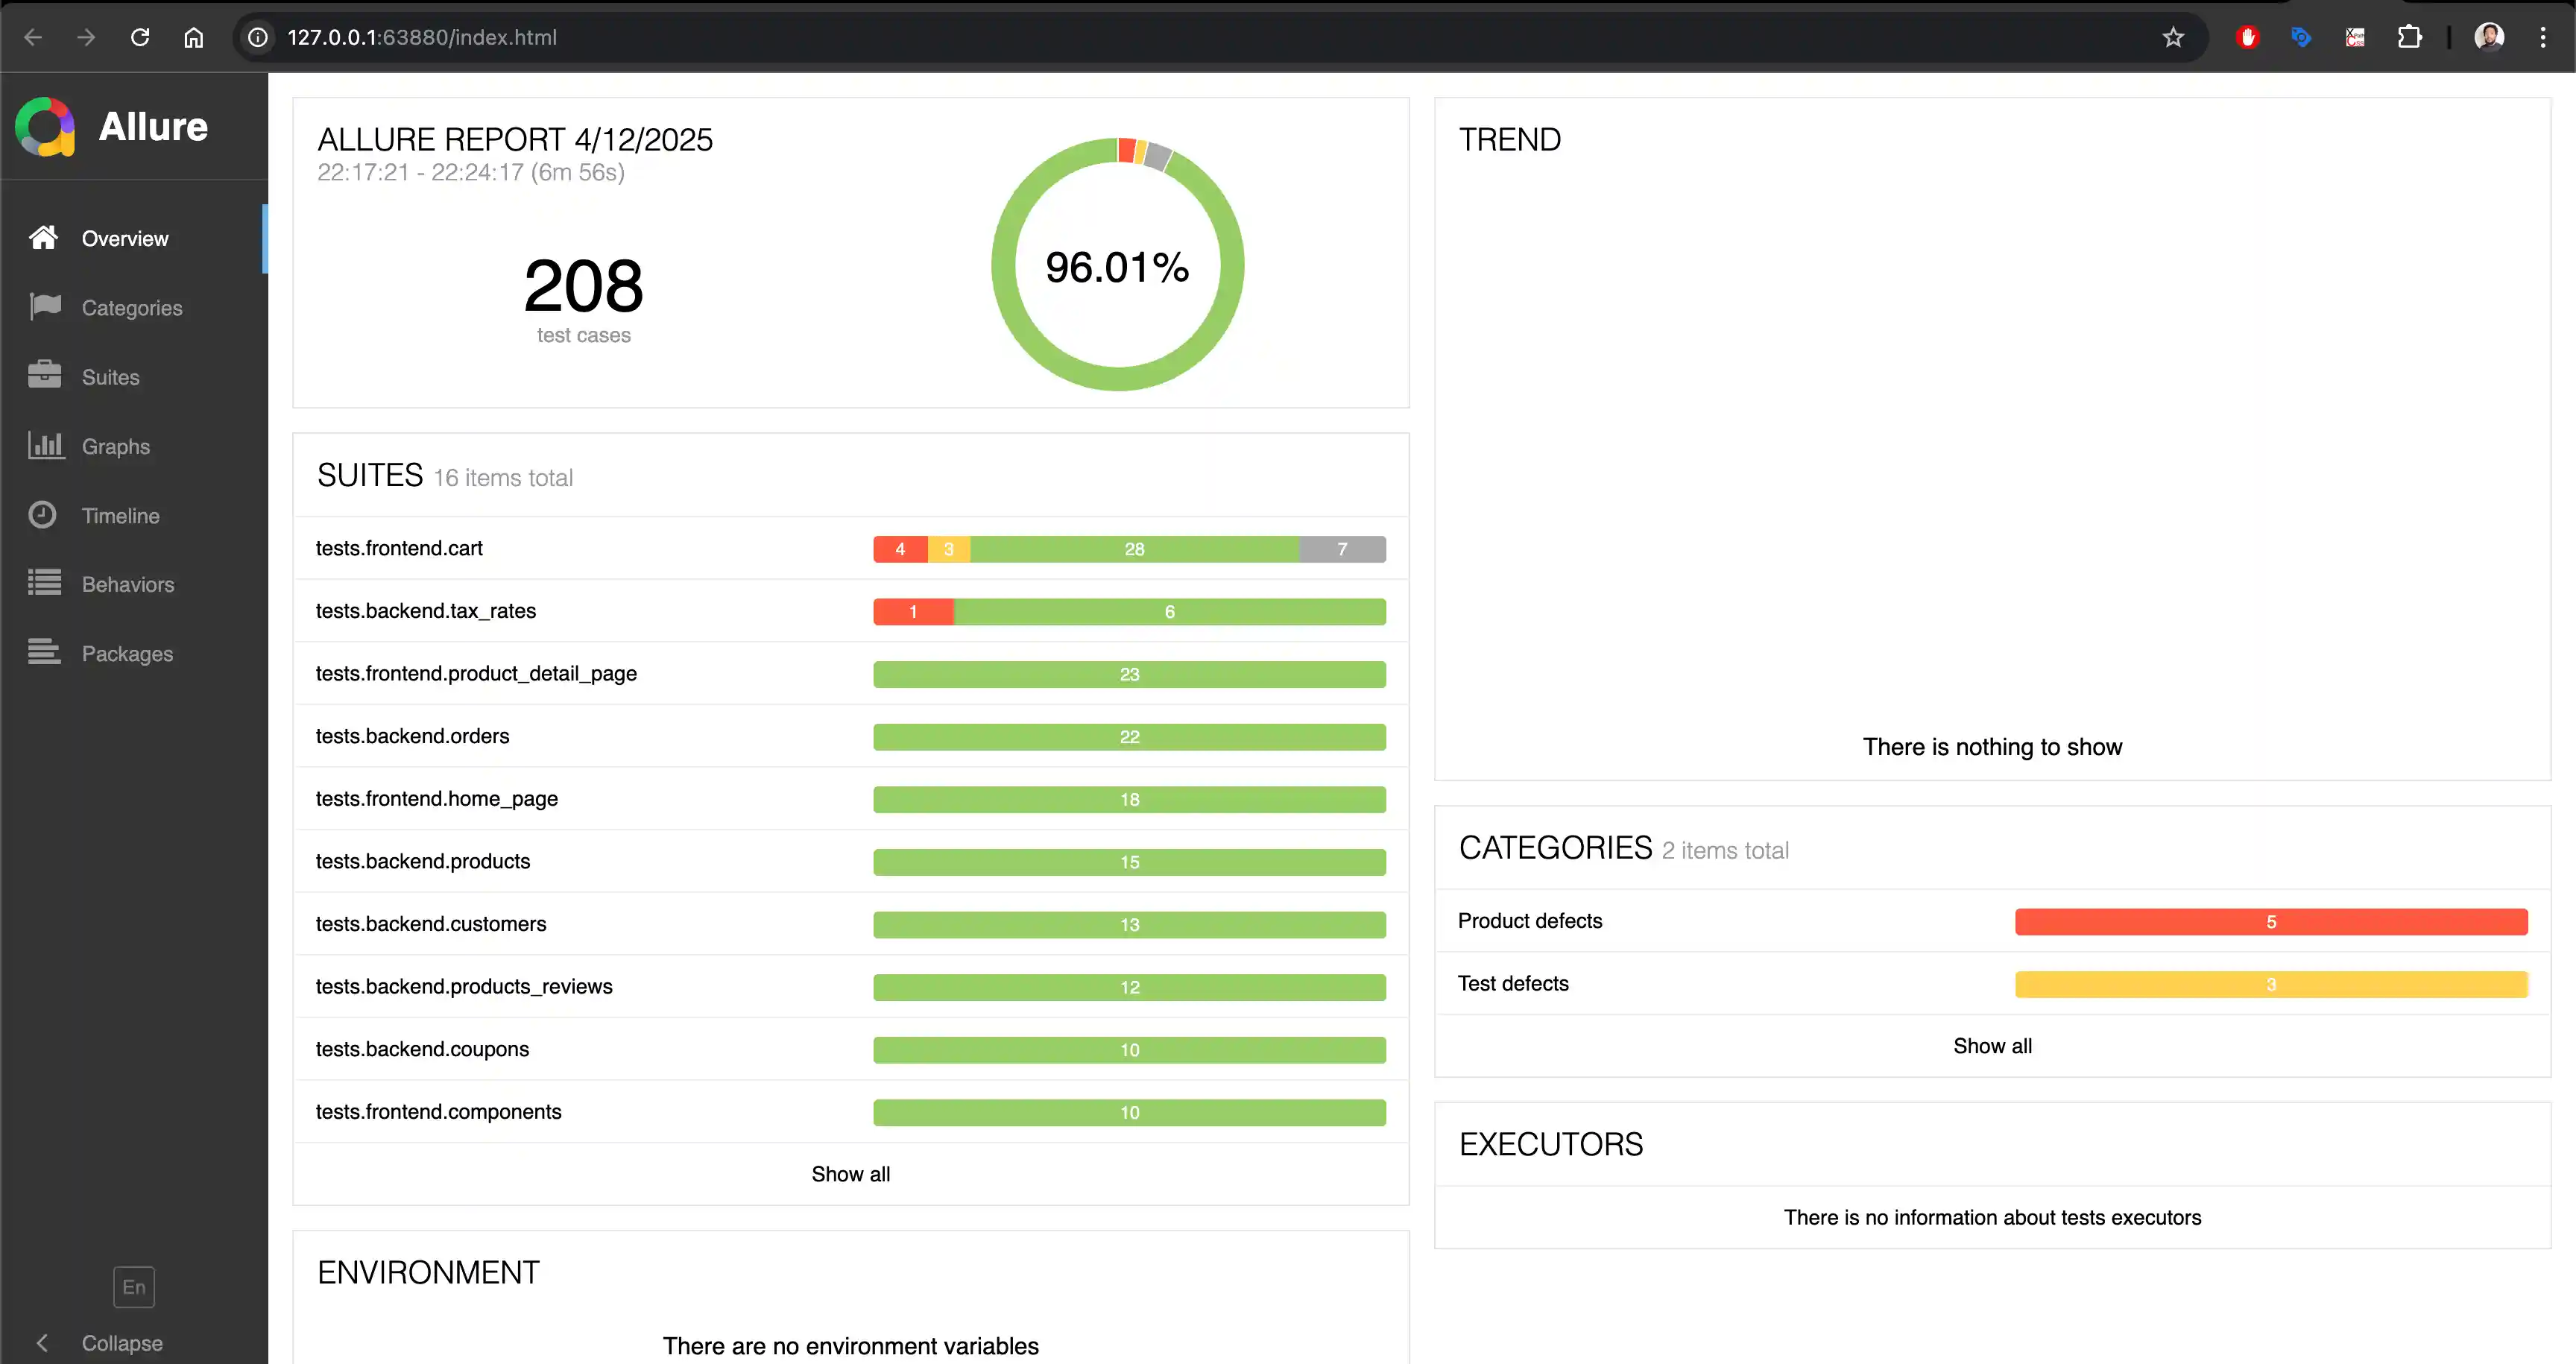The height and width of the screenshot is (1364, 2576).
Task: Open the tests.frontend.cart suite
Action: pos(399,548)
